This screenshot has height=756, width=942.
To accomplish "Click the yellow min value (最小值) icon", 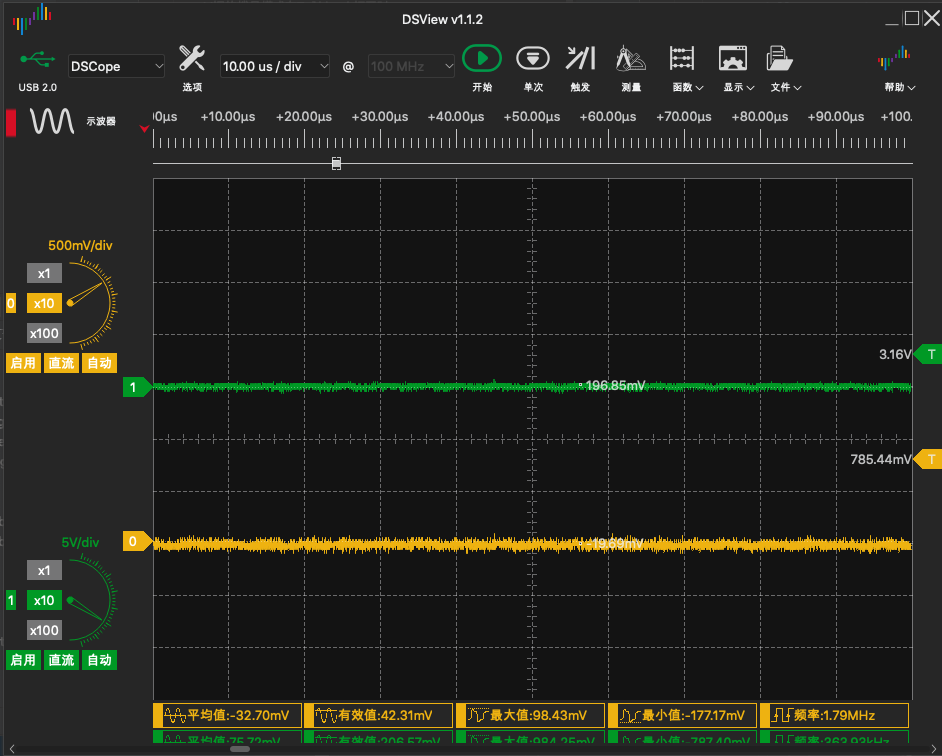I will (630, 715).
